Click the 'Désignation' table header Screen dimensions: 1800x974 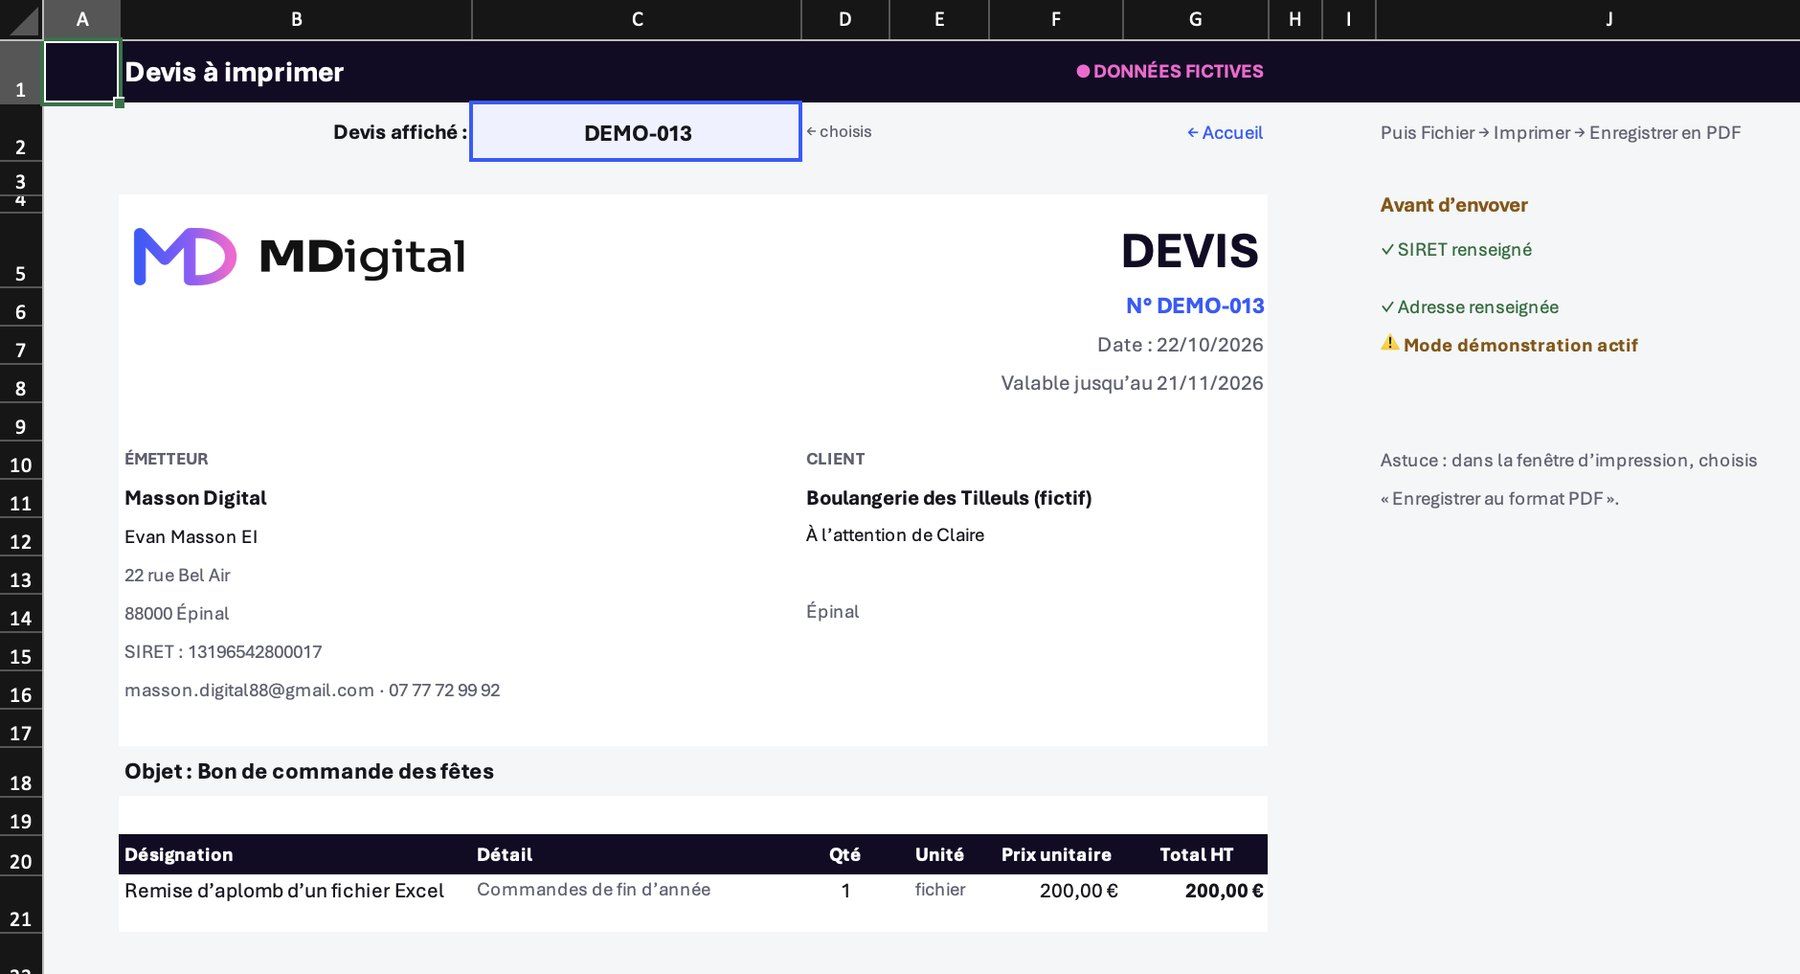click(x=178, y=855)
